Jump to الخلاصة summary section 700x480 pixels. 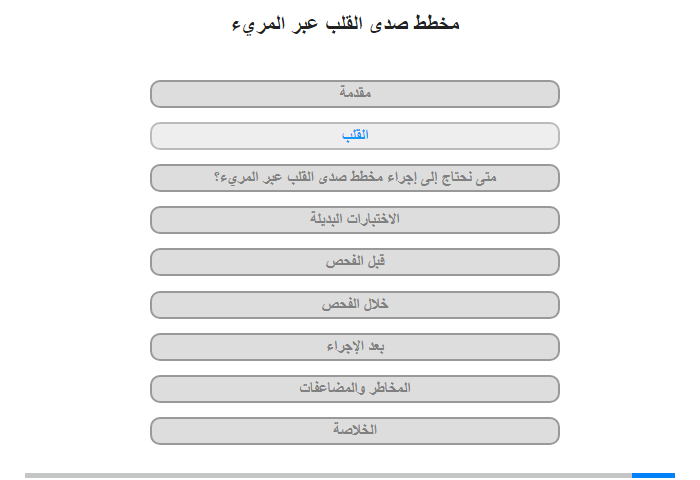click(x=354, y=430)
